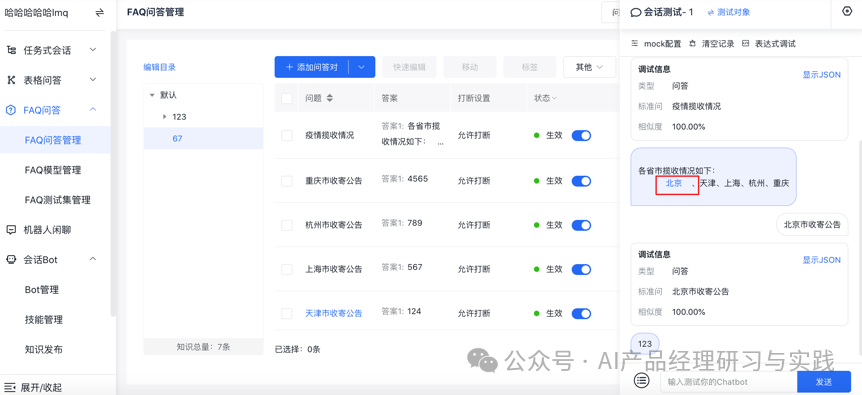The image size is (862, 395).
Task: Click the 答案1: 4565 answer cell
Action: pyautogui.click(x=405, y=179)
